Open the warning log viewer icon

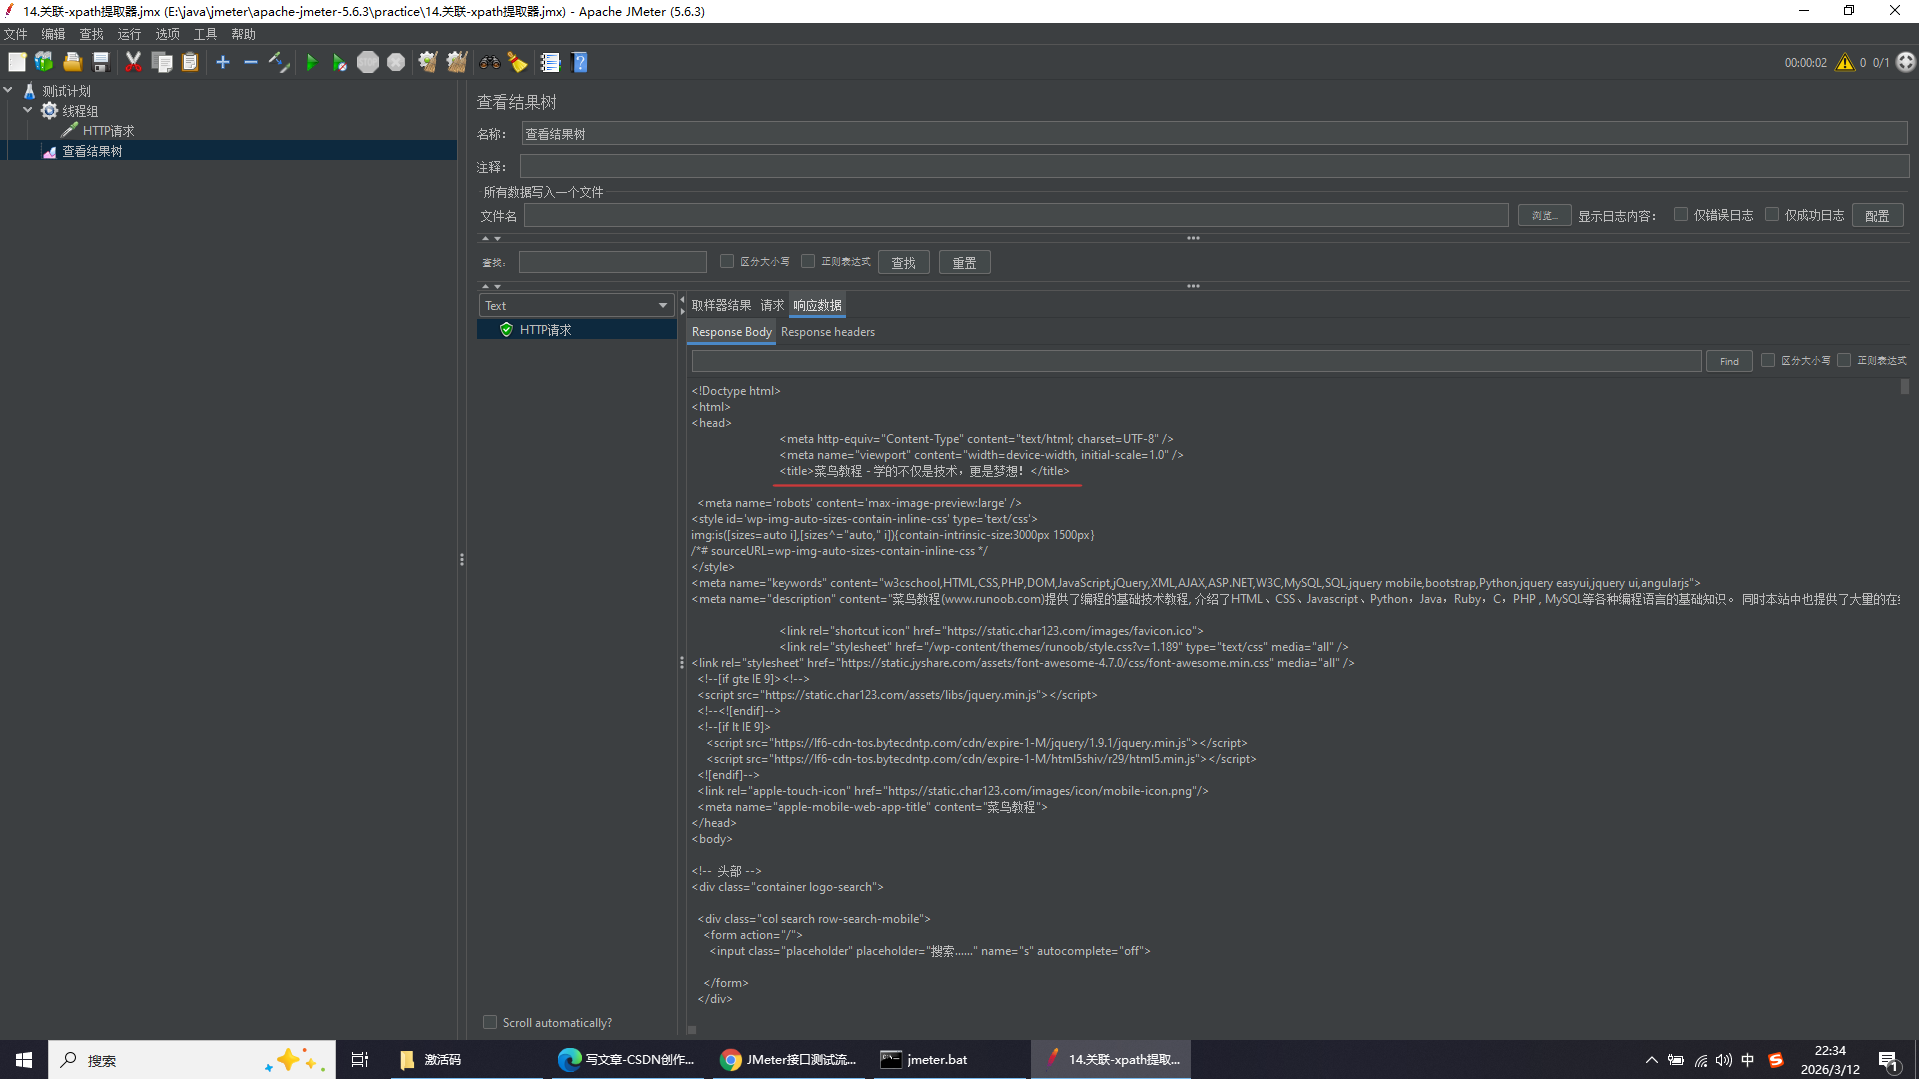tap(1845, 62)
